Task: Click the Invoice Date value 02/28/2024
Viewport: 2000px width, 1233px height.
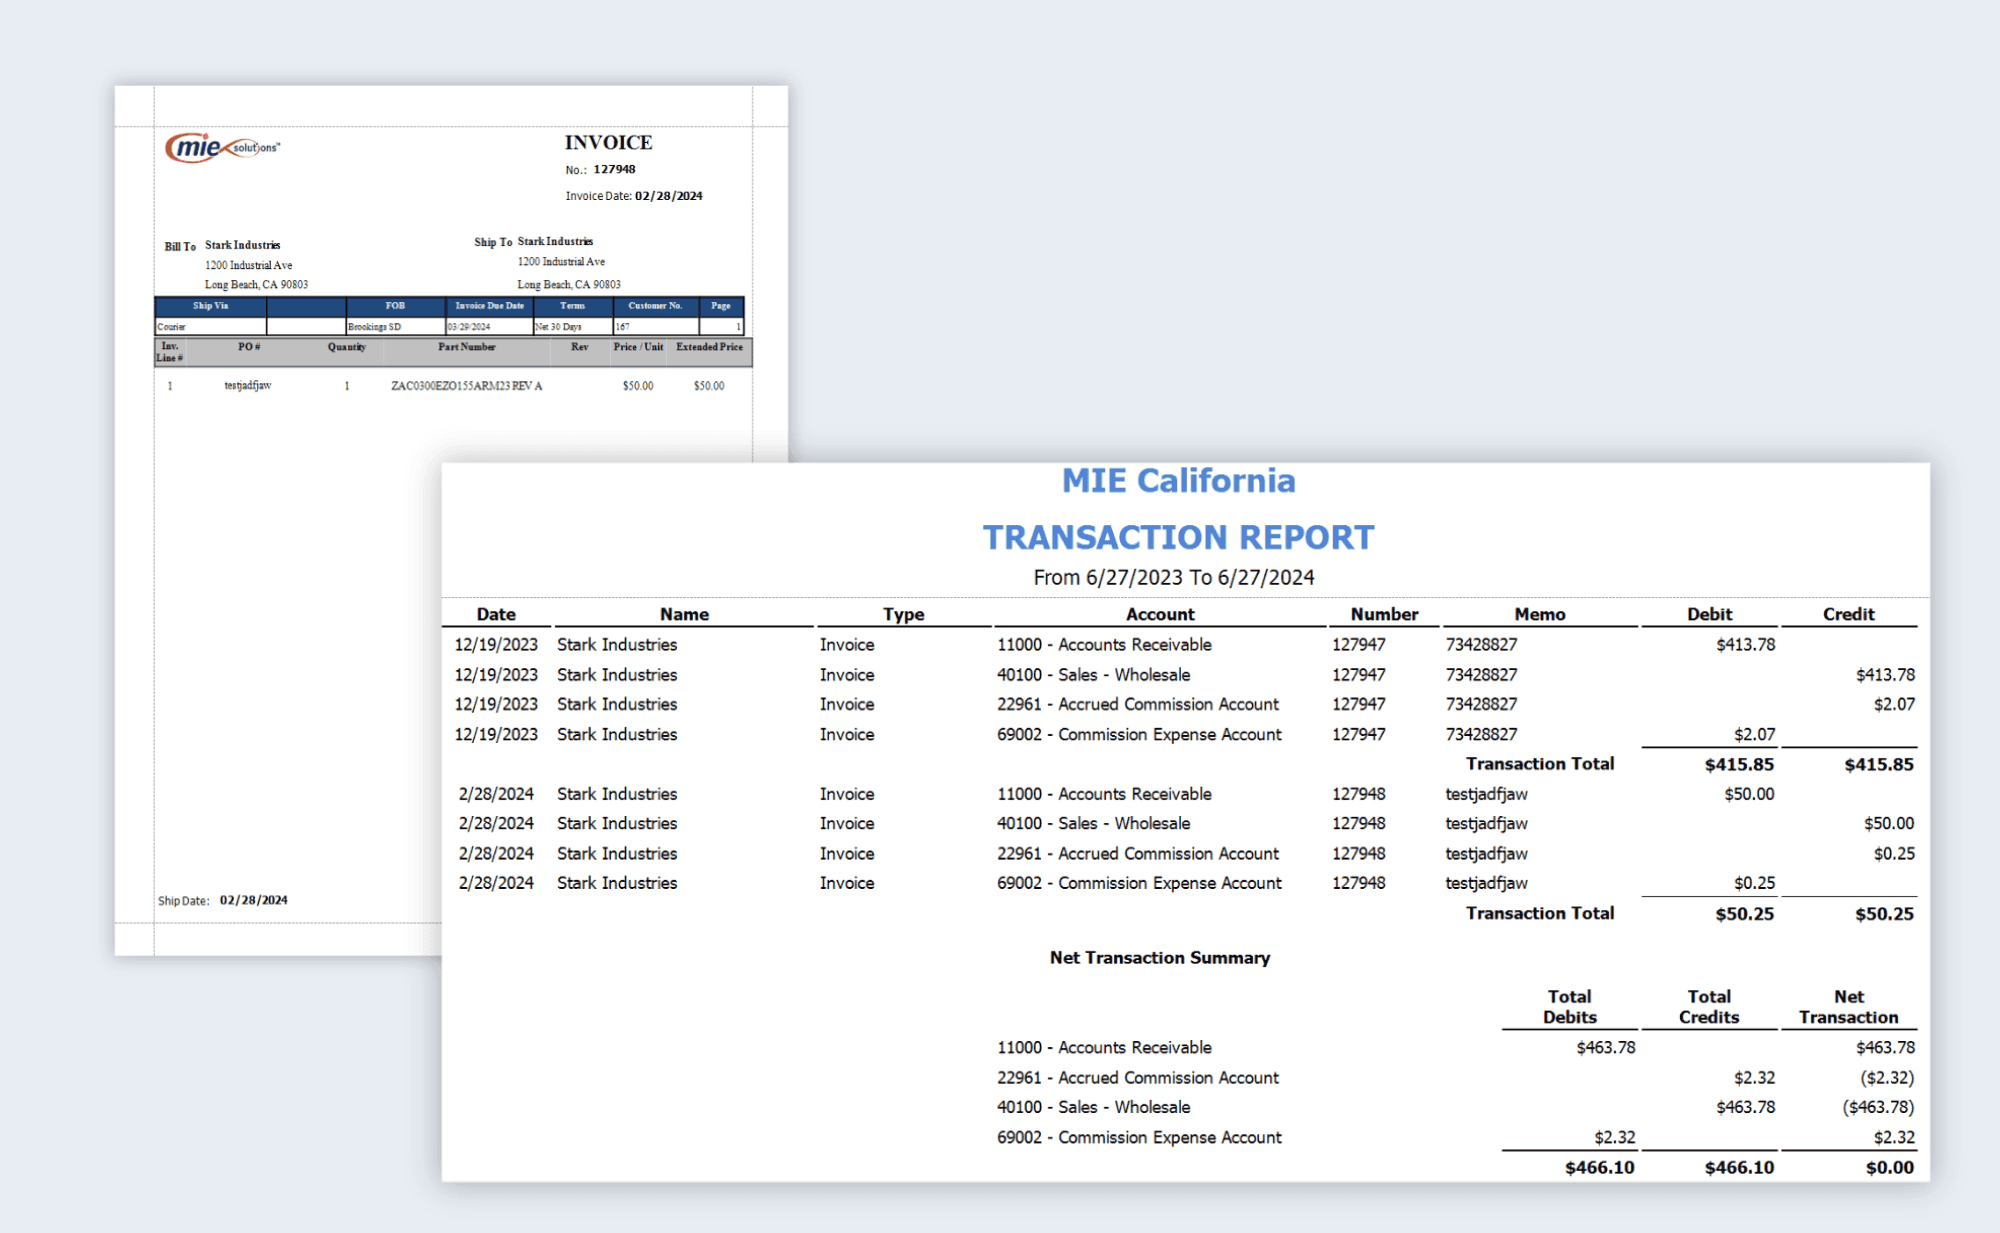Action: (668, 196)
